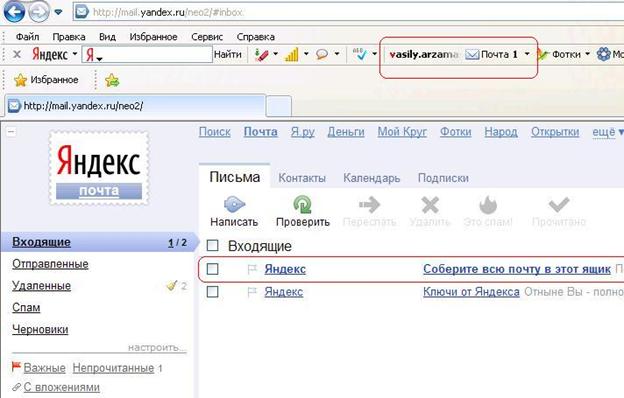Image resolution: width=624 pixels, height=398 pixels.
Task: Open the Мой Круг service link
Action: (402, 132)
